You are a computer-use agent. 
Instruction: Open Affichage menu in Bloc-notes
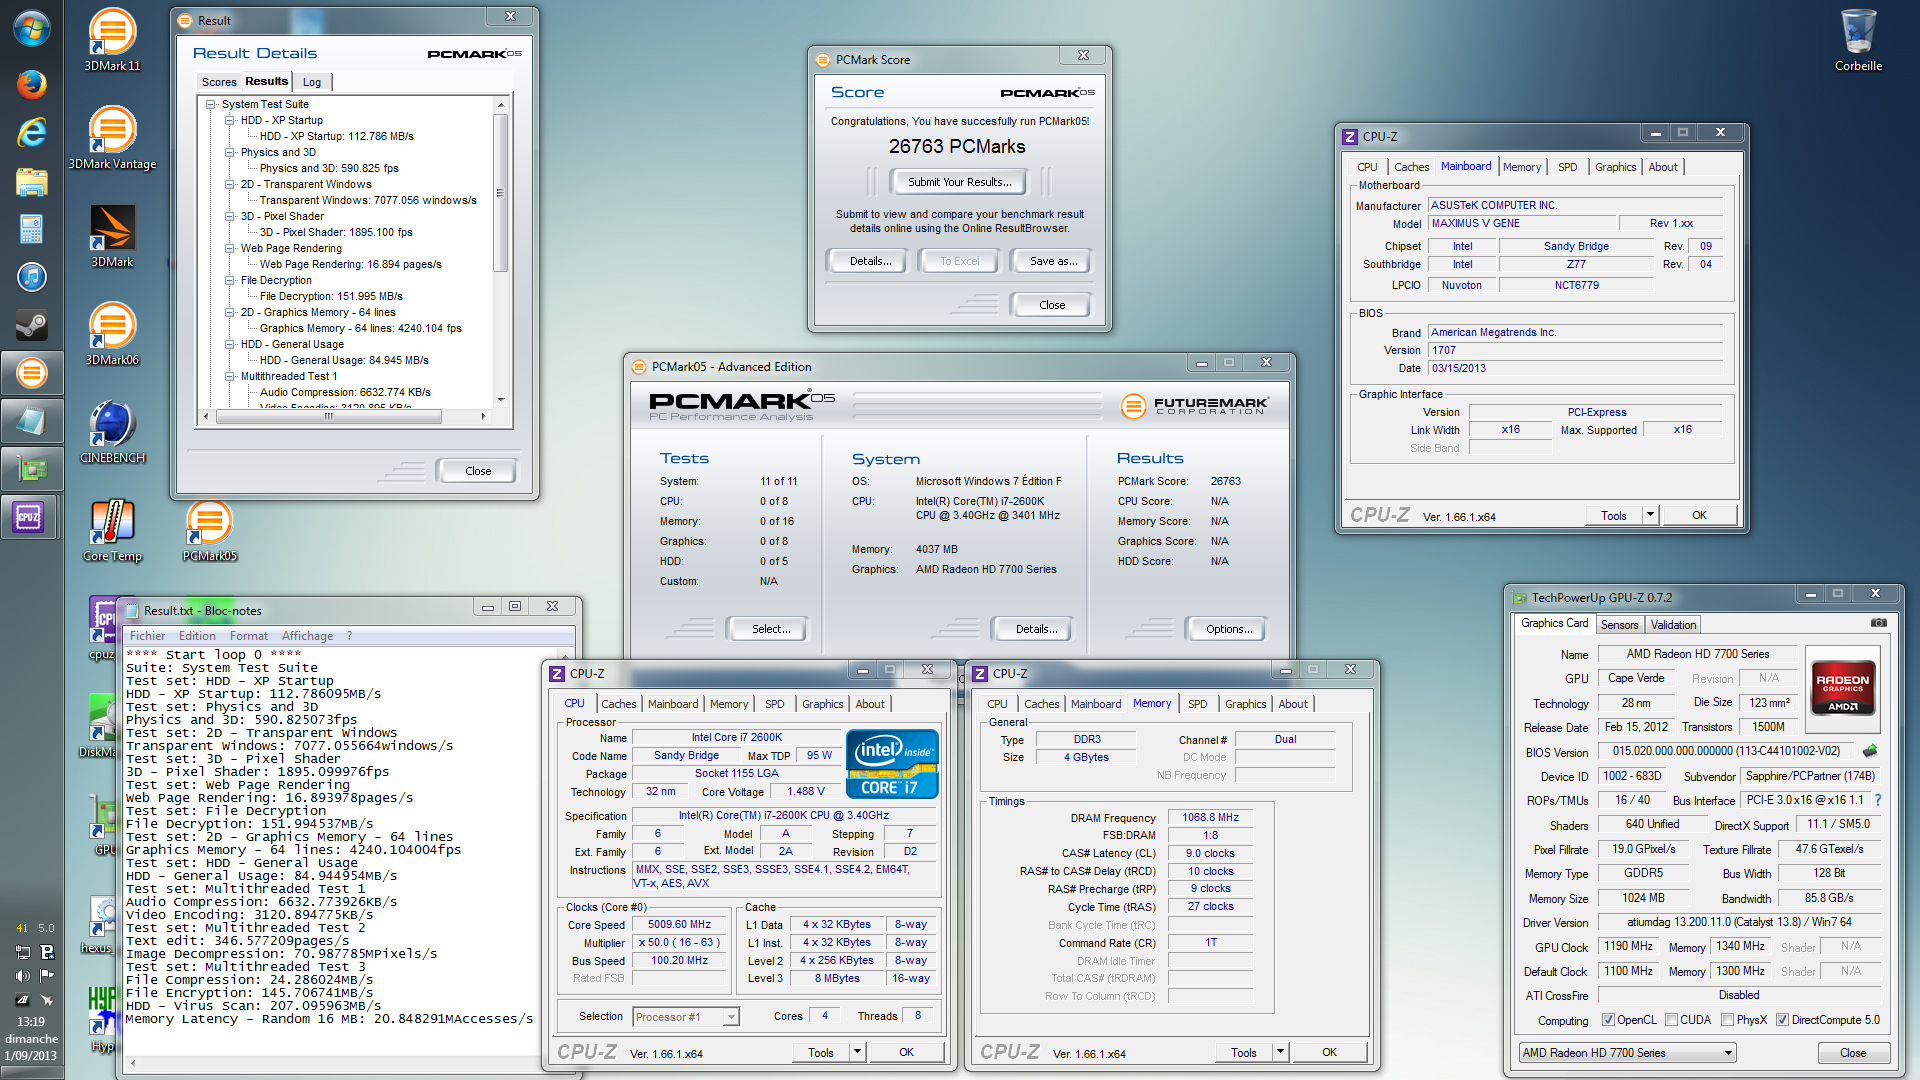(307, 636)
